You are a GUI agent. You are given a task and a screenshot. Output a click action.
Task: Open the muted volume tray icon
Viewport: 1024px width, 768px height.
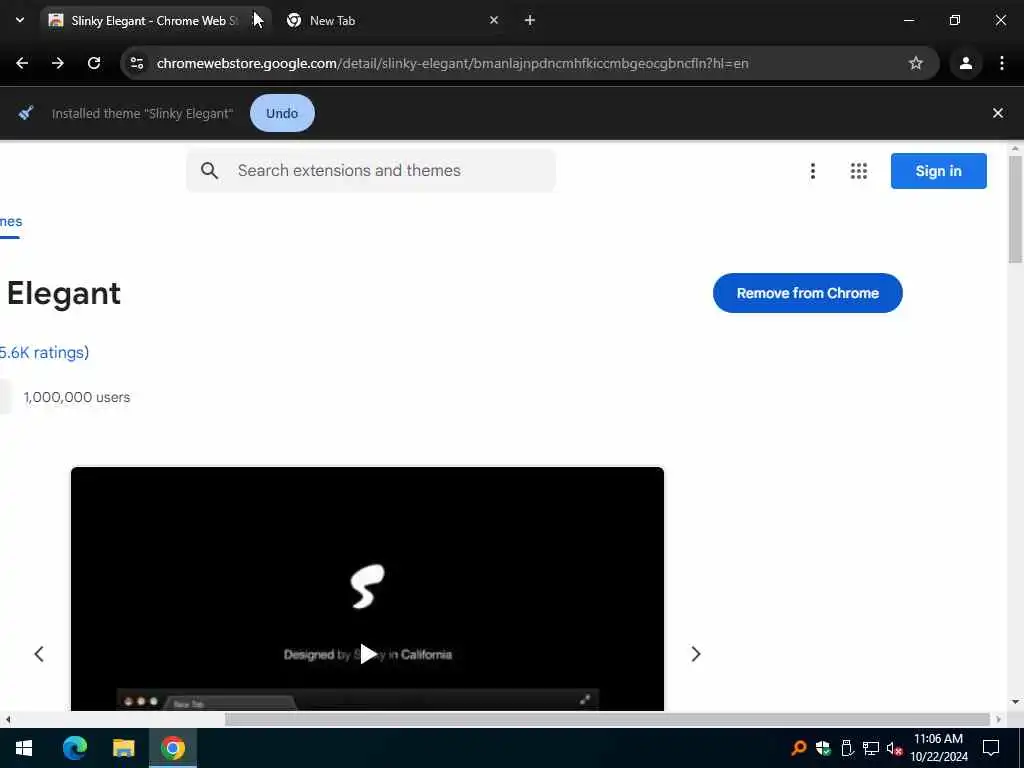click(x=894, y=748)
